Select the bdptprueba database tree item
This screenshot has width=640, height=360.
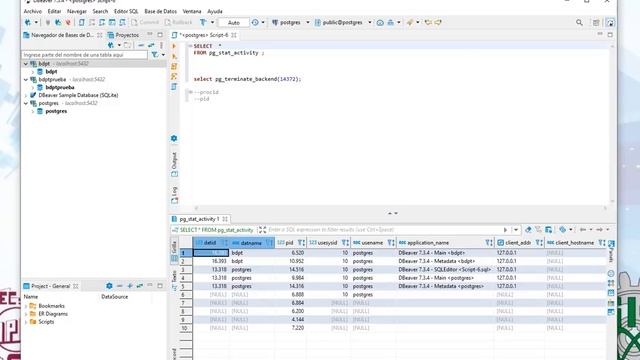coord(60,87)
